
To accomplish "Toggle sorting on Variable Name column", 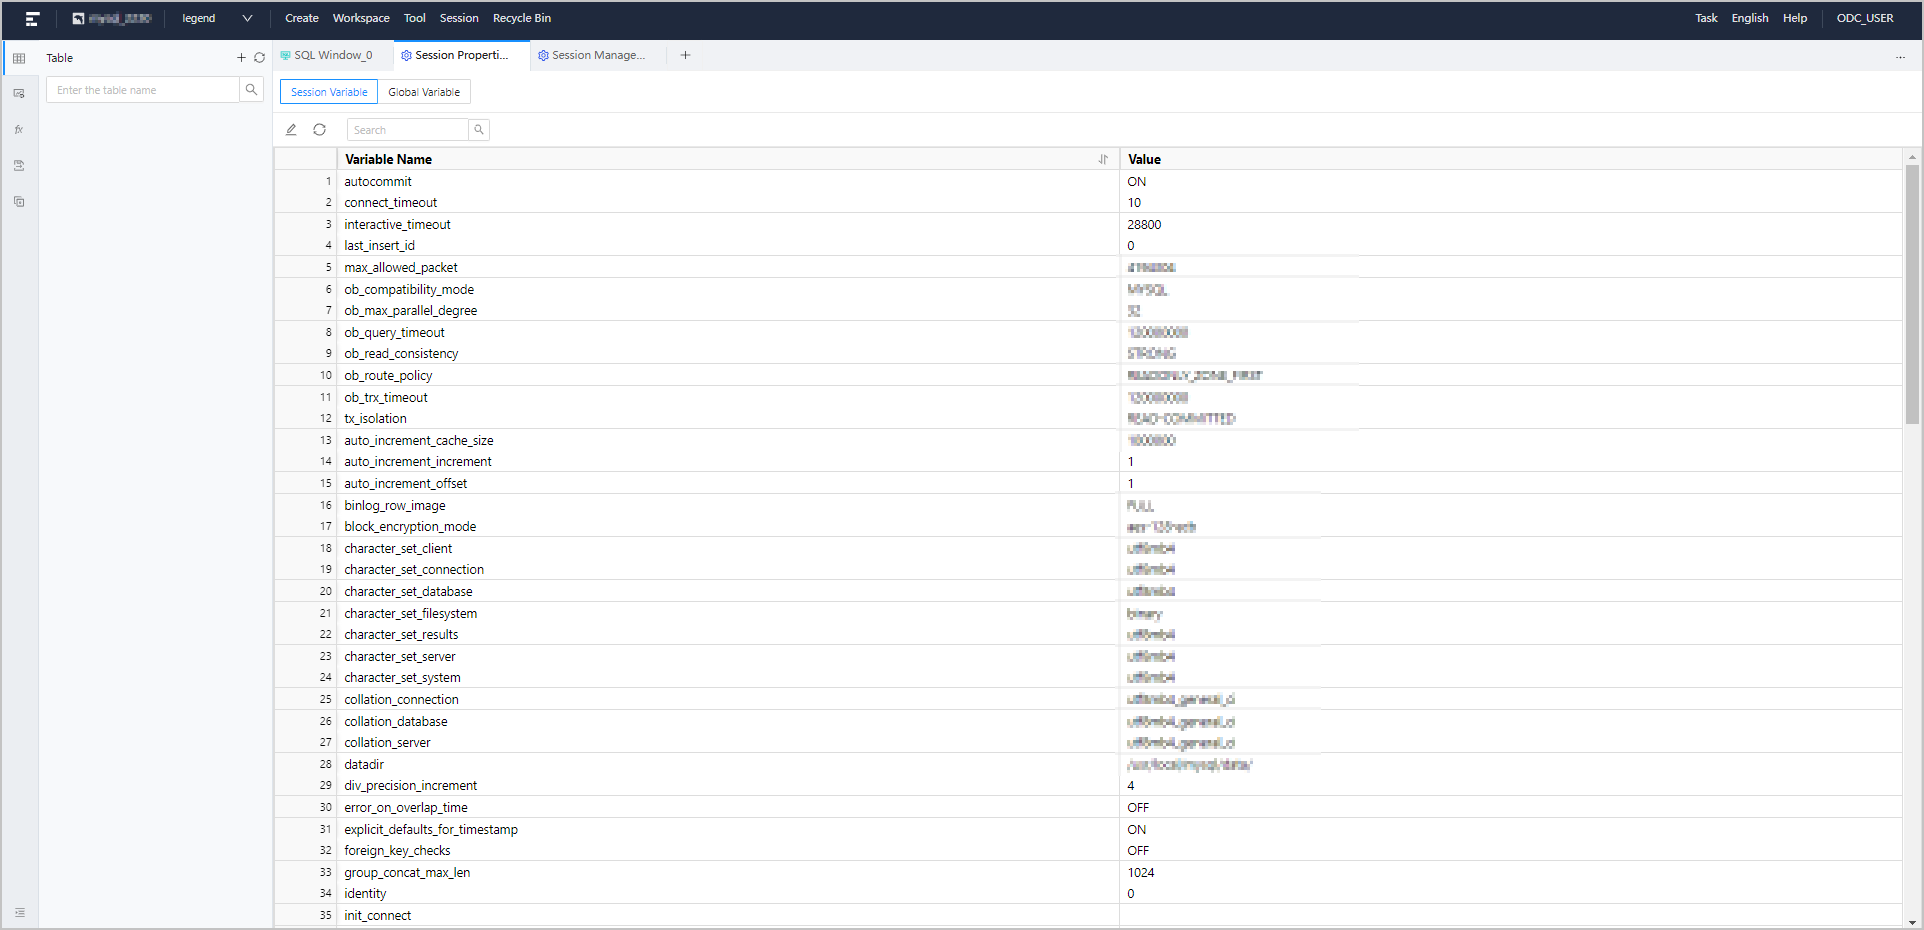I will [x=1103, y=159].
